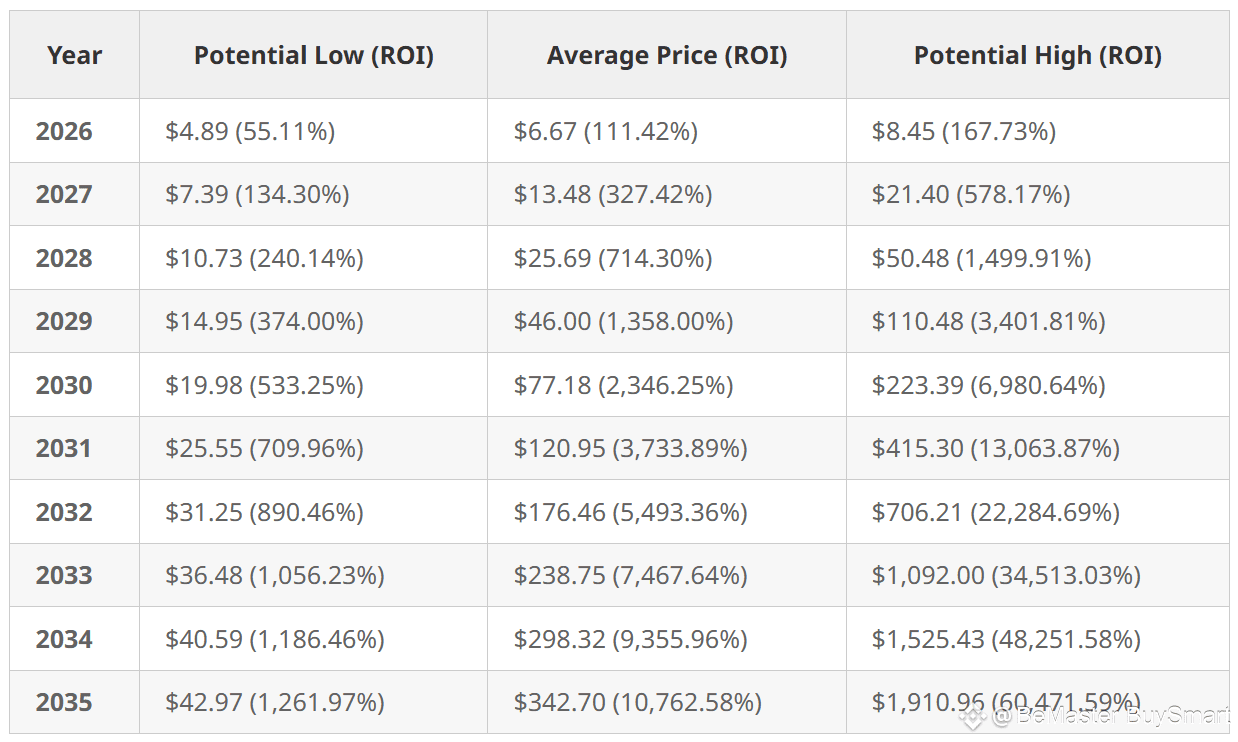Image resolution: width=1238 pixels, height=742 pixels.
Task: Click the Average Price (ROI) header
Action: [x=667, y=55]
